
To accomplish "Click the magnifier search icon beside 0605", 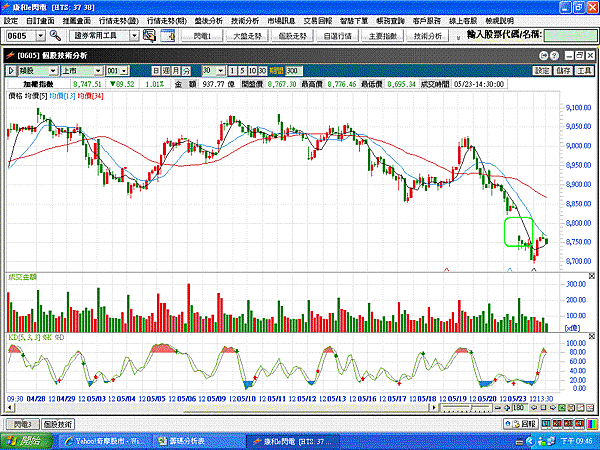I will pyautogui.click(x=55, y=36).
